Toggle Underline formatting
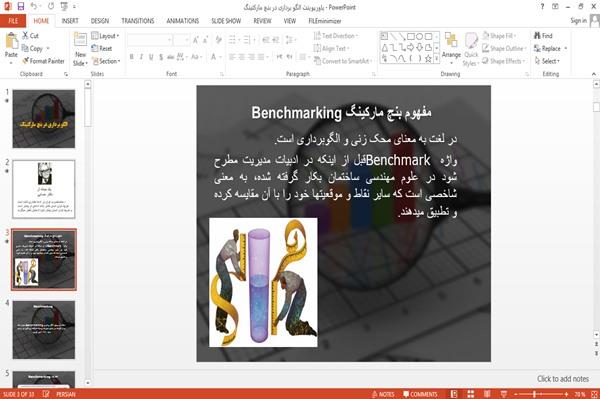 151,57
